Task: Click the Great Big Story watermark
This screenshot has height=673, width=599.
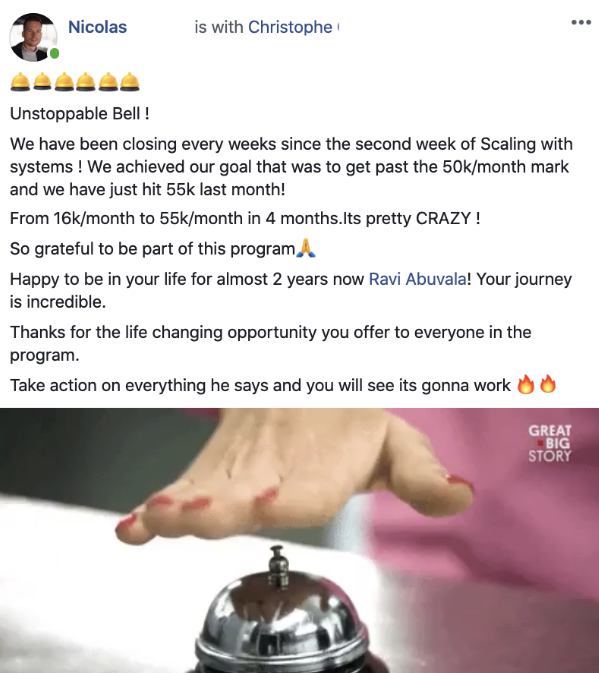Action: coord(550,443)
